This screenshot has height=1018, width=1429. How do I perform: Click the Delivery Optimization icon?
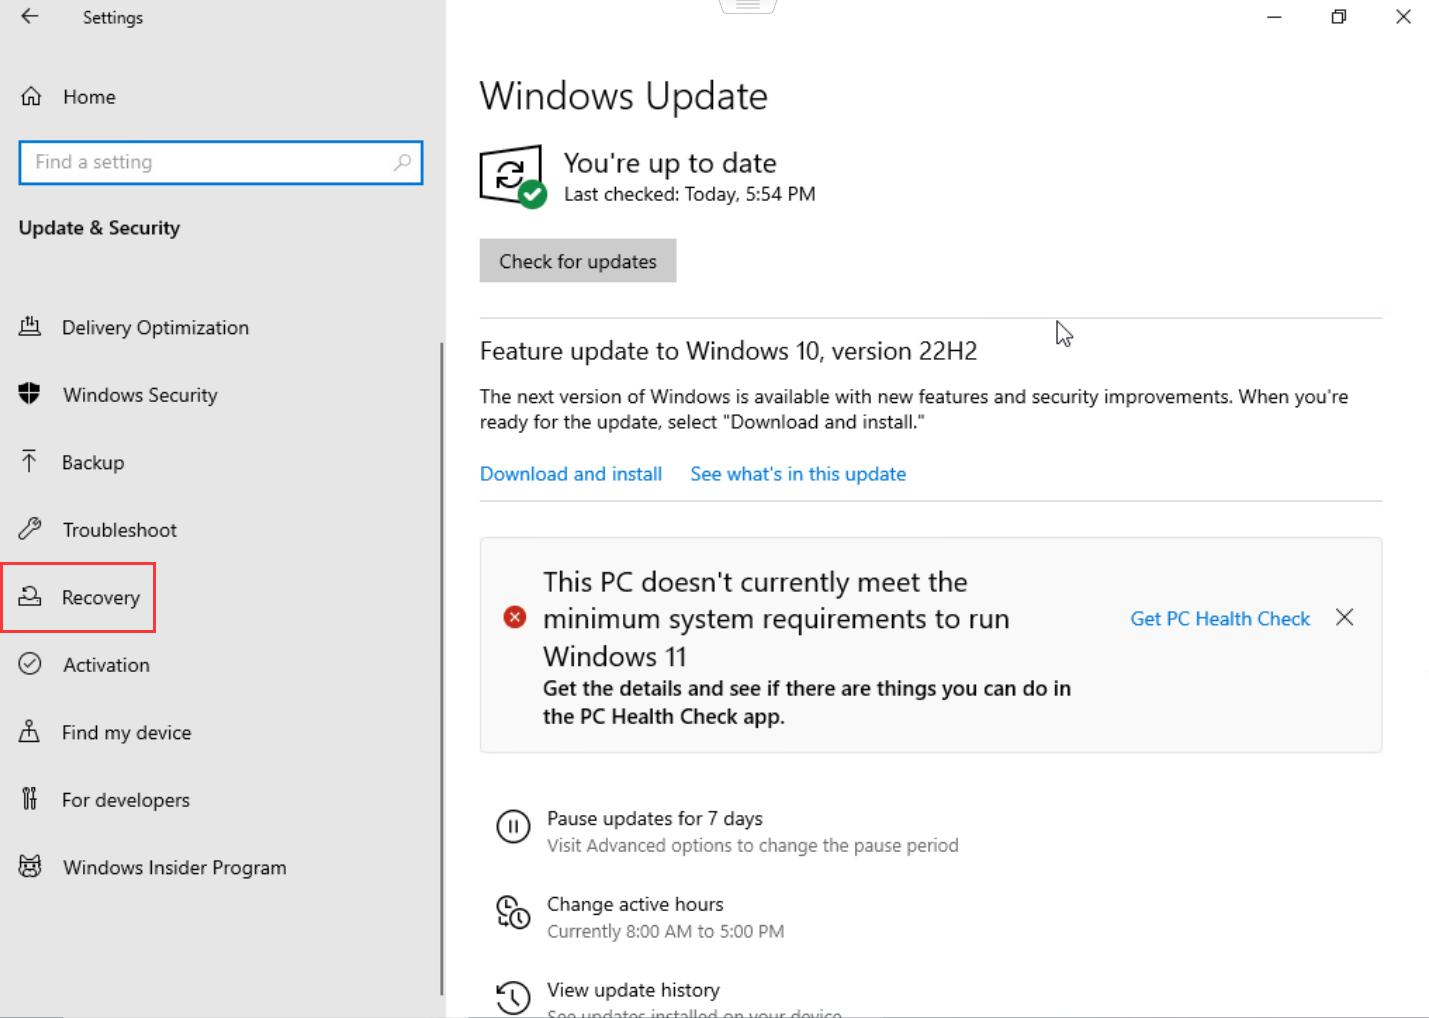coord(30,327)
